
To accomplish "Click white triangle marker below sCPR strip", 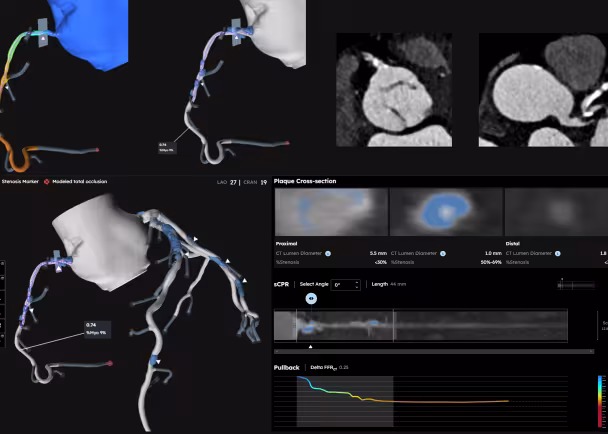I will tap(310, 346).
